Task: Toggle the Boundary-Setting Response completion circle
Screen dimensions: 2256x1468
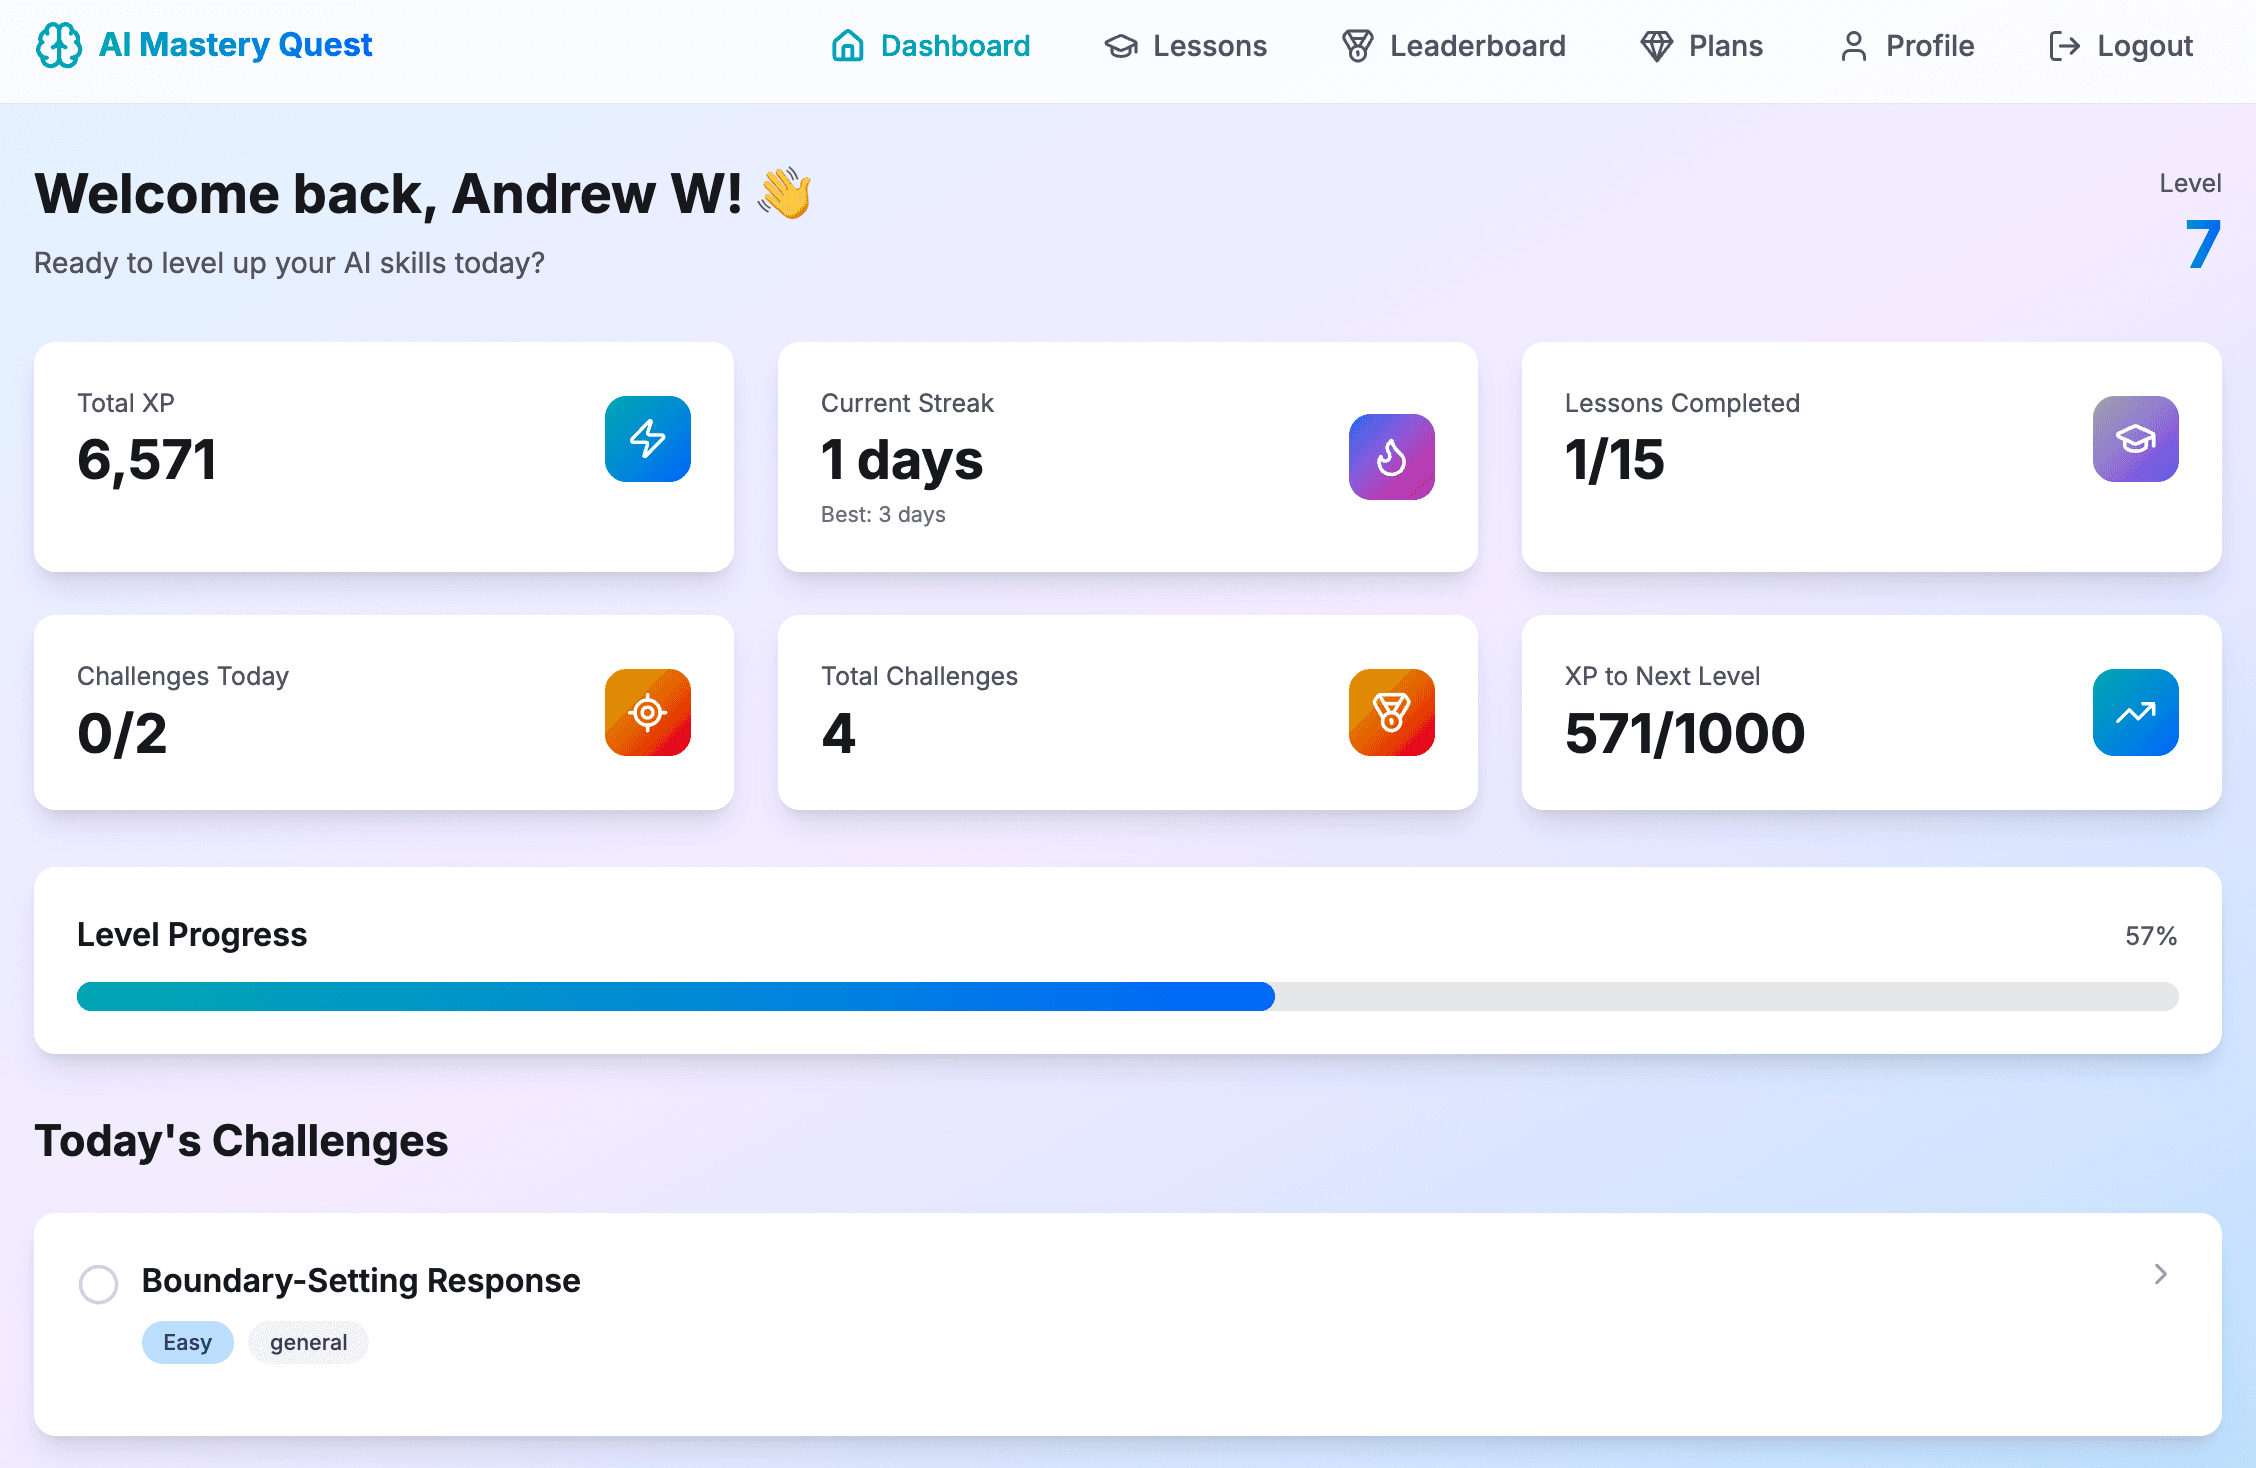Action: 99,1284
